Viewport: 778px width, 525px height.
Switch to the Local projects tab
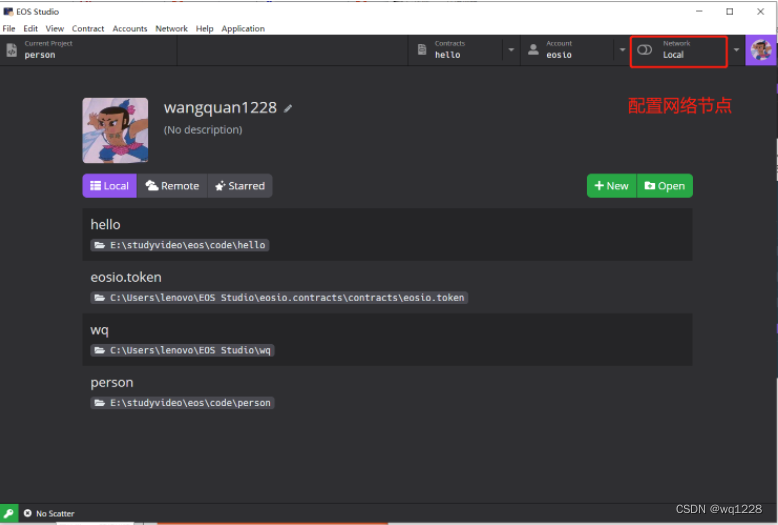(110, 186)
